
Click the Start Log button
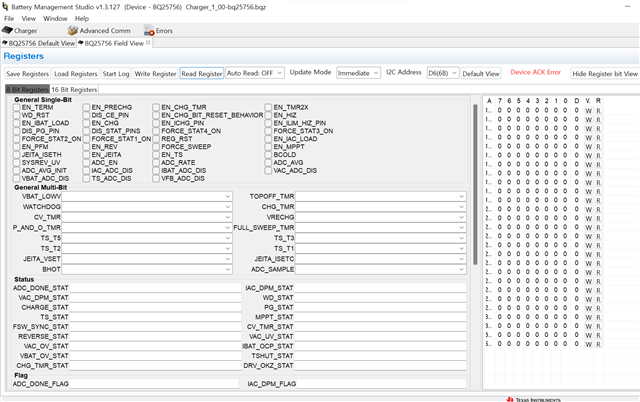[116, 73]
